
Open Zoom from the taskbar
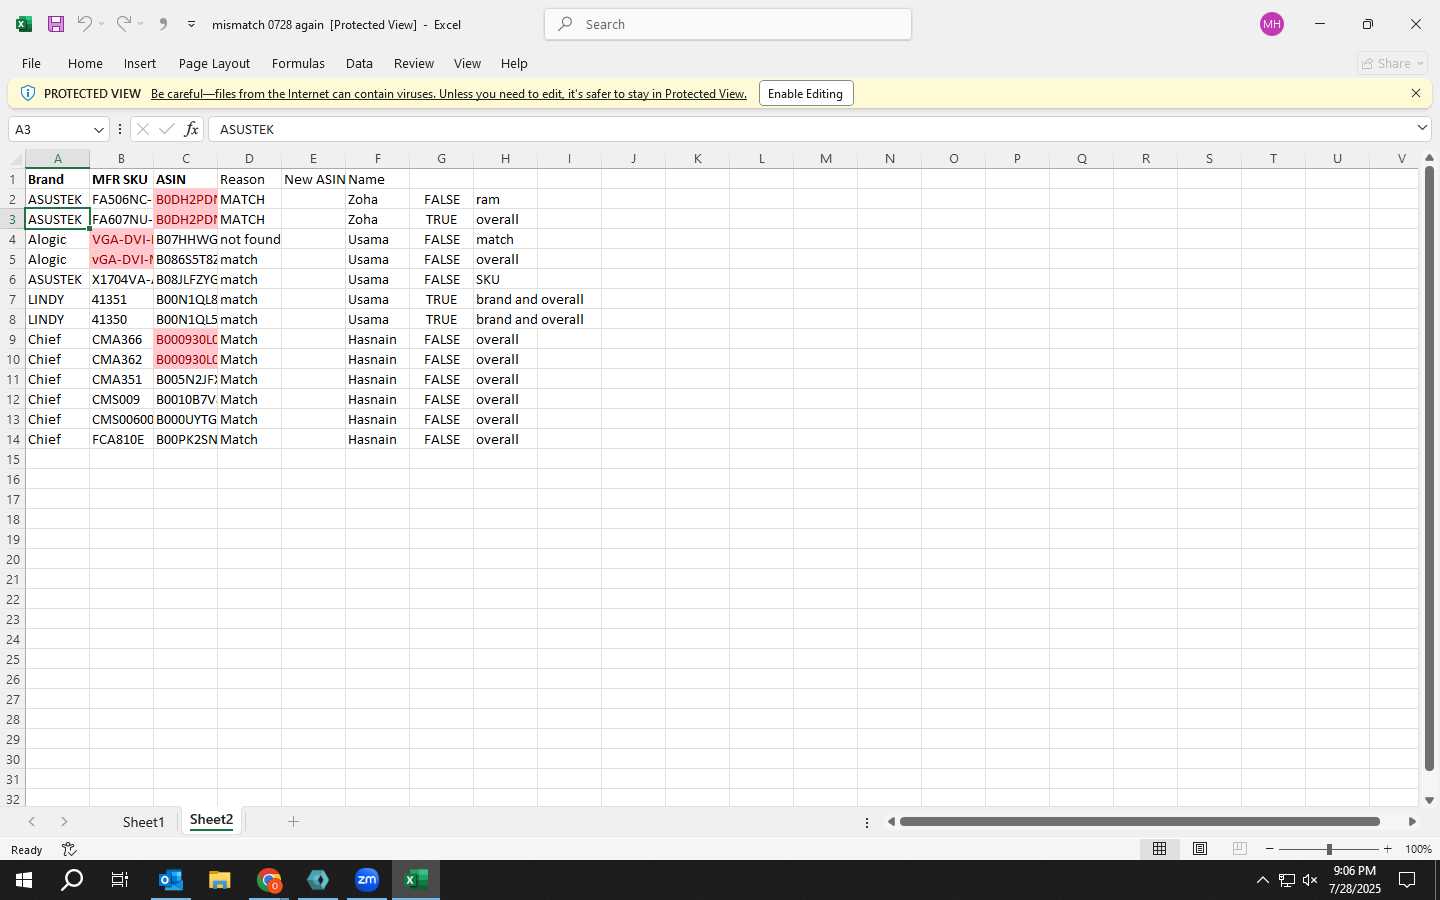tap(367, 880)
